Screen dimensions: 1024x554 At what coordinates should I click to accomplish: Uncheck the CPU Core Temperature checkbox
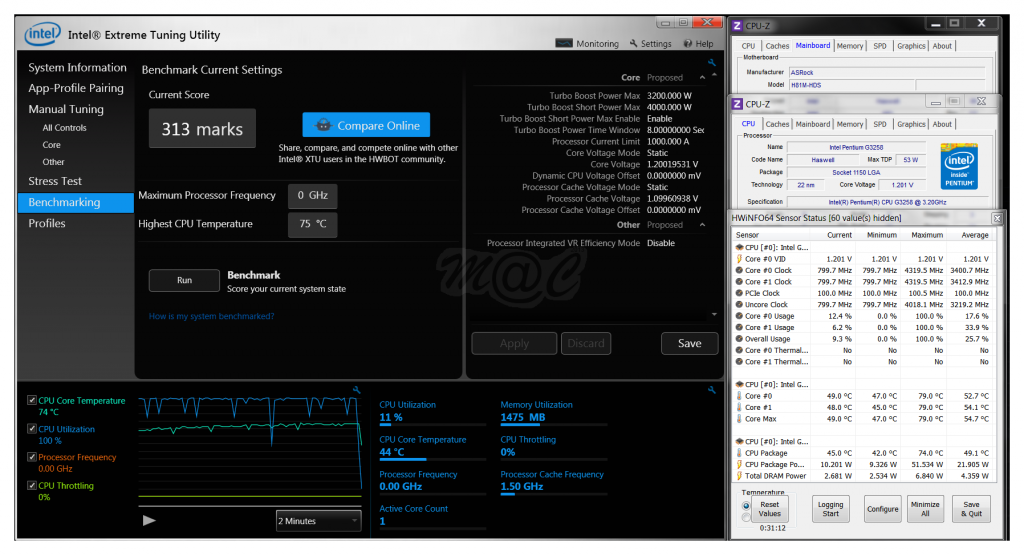(32, 401)
